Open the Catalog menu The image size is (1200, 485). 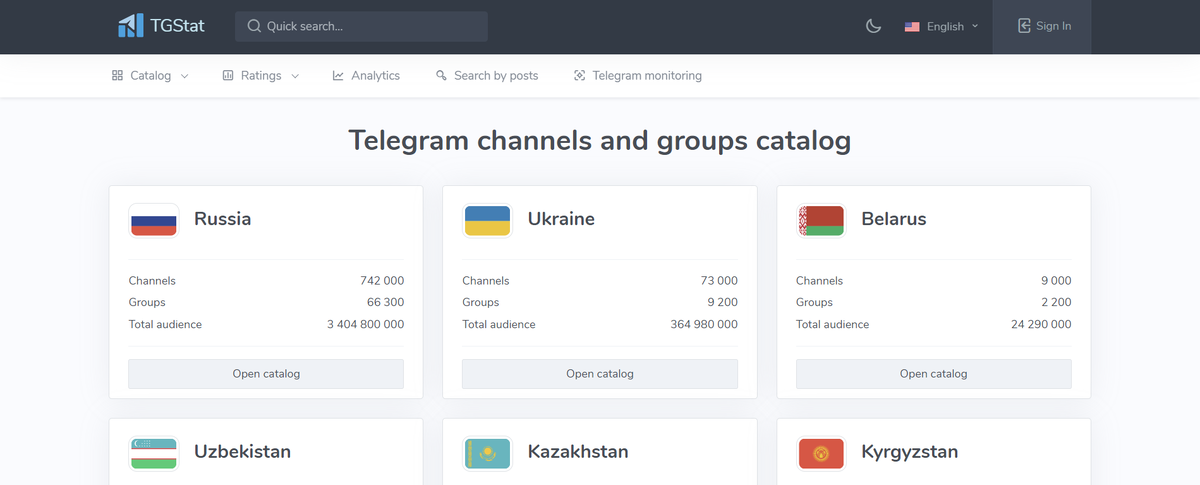tap(150, 76)
